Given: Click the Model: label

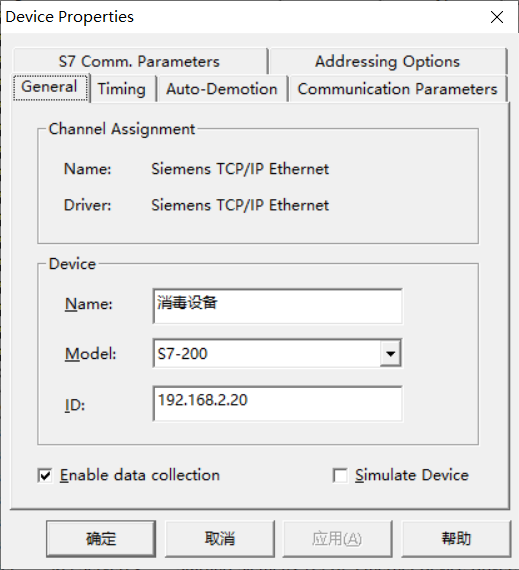Looking at the screenshot, I should click(90, 354).
